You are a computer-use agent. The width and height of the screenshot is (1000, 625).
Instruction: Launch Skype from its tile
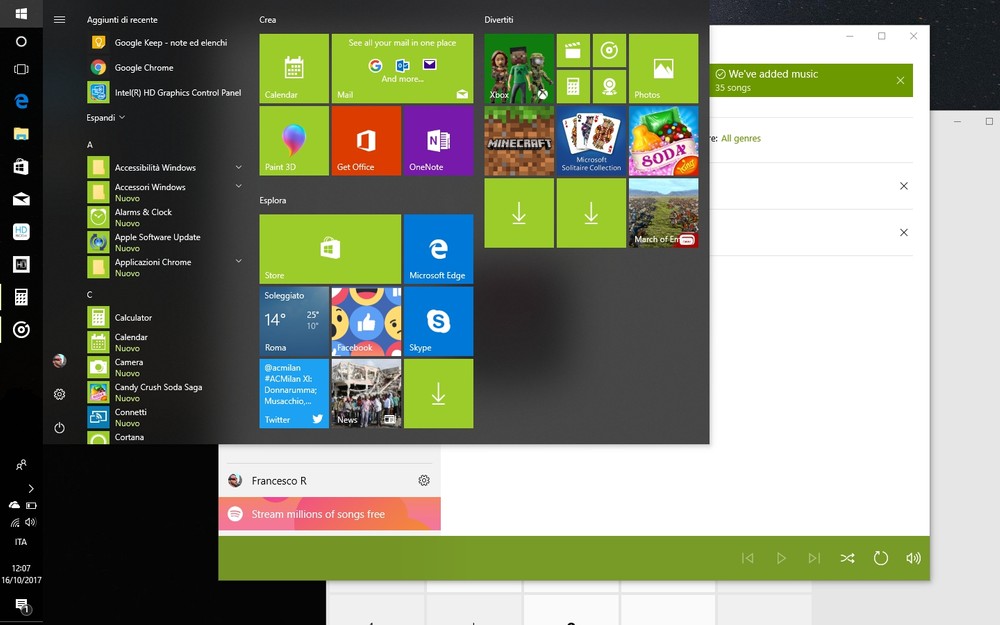pyautogui.click(x=438, y=321)
